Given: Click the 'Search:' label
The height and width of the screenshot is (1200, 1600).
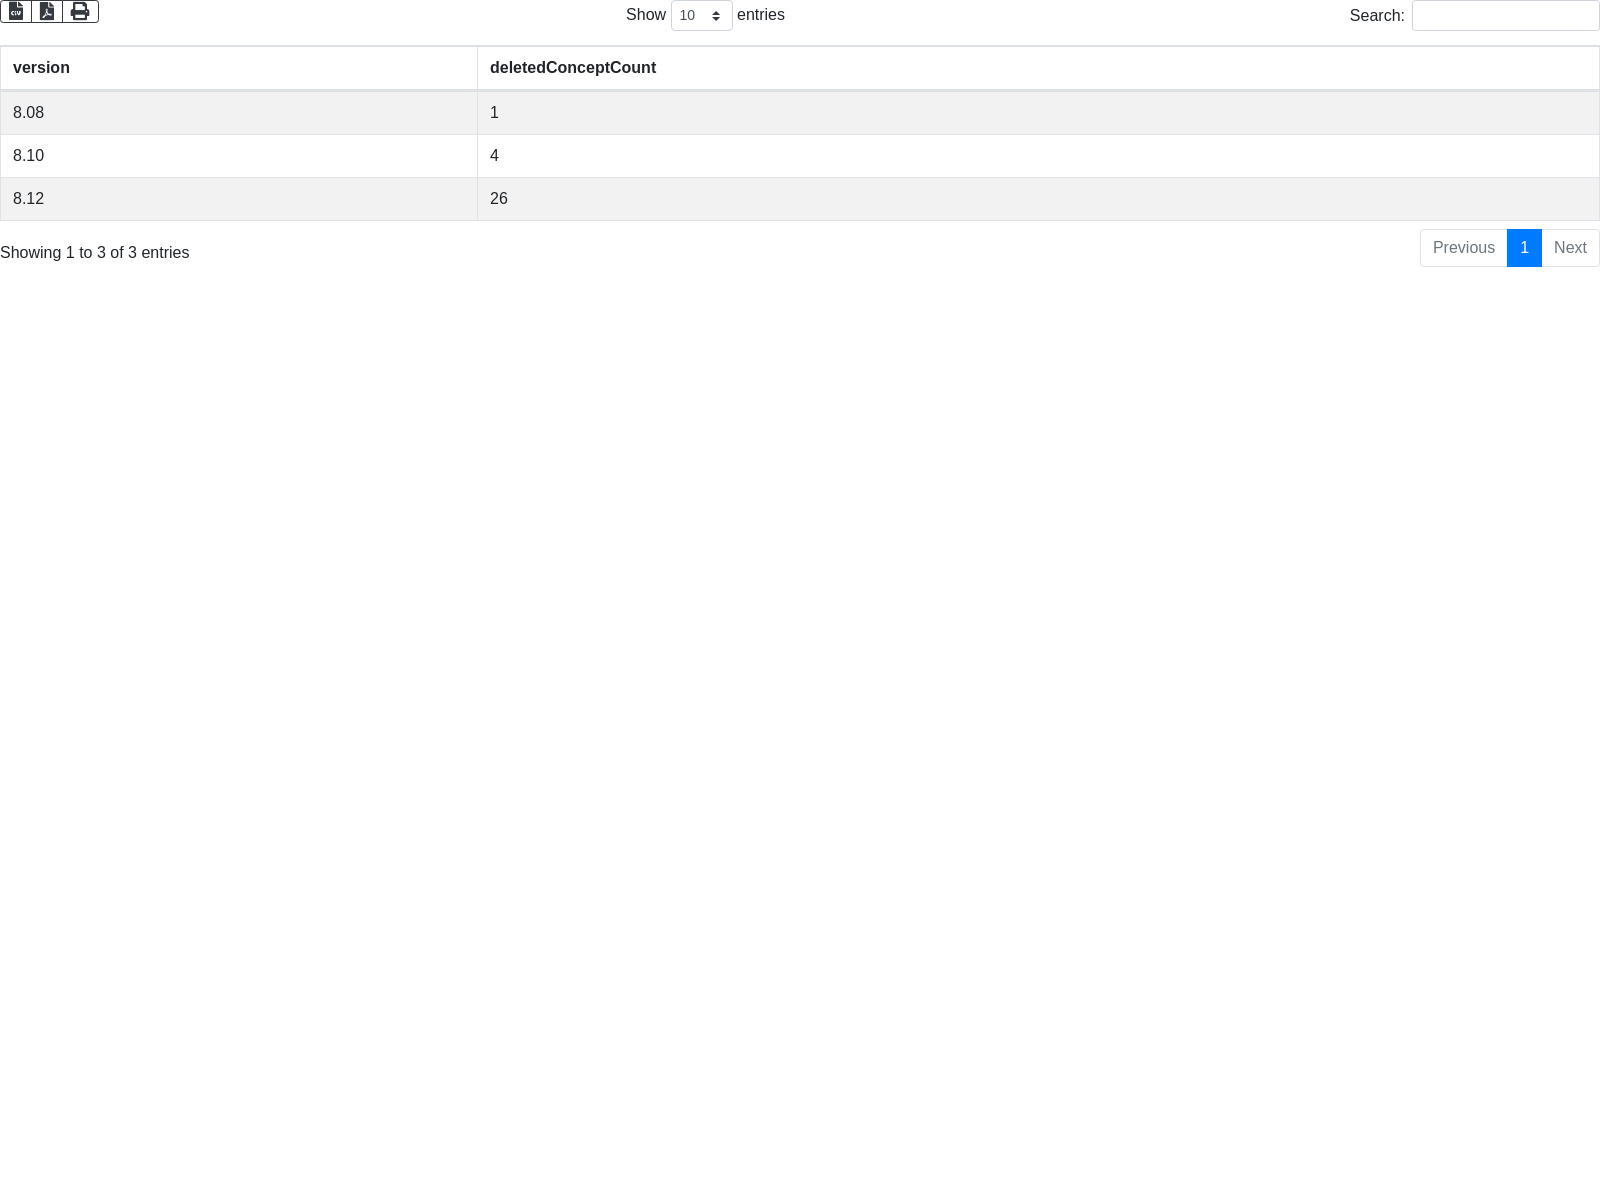Looking at the screenshot, I should [1377, 16].
